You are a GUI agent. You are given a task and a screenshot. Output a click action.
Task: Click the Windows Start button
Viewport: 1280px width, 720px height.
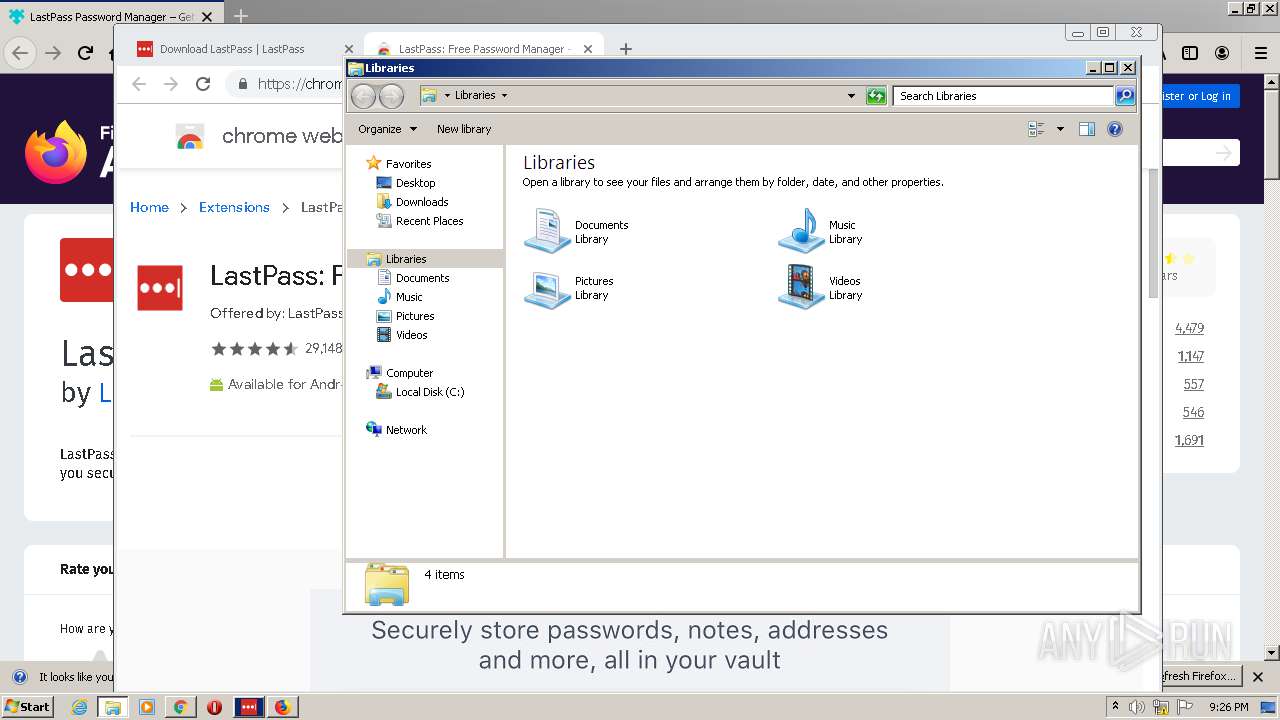click(27, 707)
